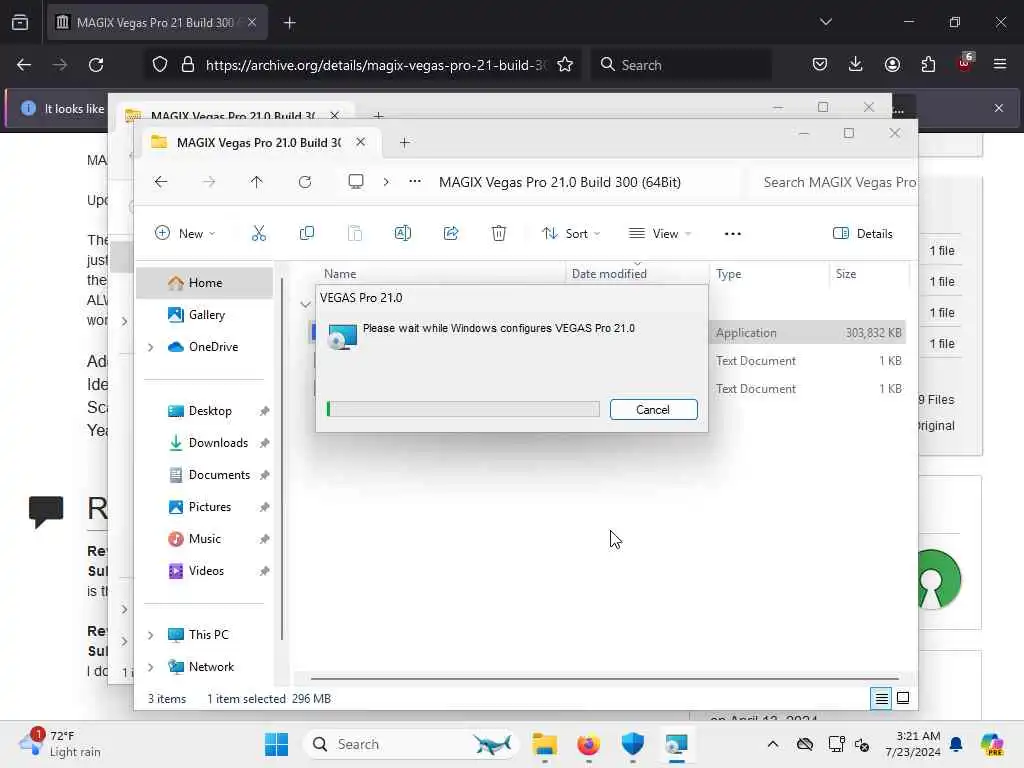Click the Search MAGIX Vegas Pro field

click(839, 182)
